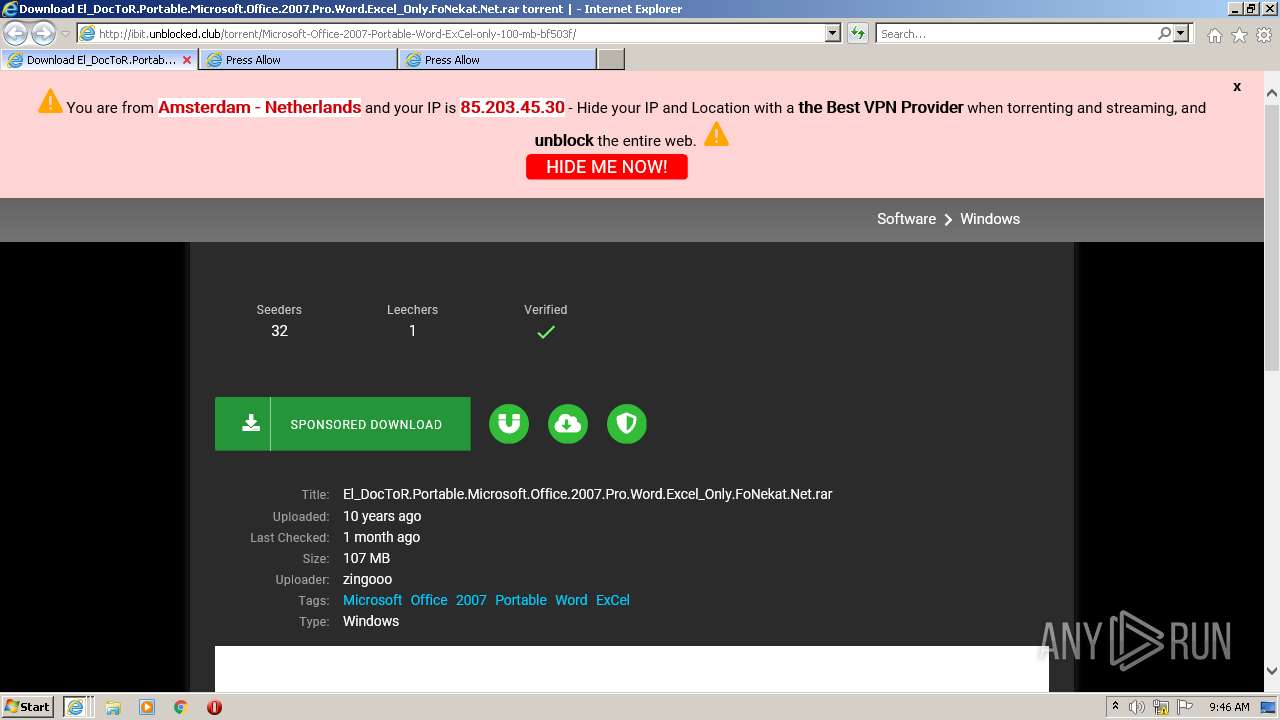Open Windows Explorer folder taskbar icon
The width and height of the screenshot is (1280, 720).
click(113, 707)
